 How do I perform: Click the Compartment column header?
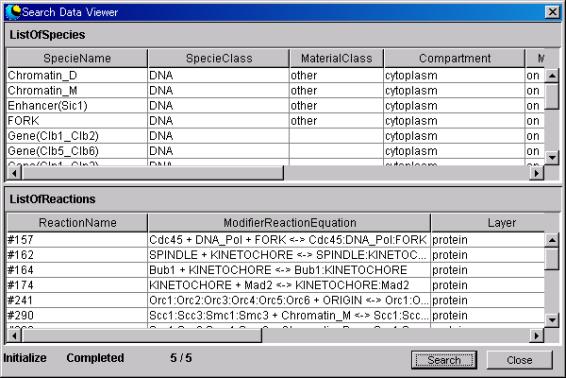coord(454,58)
